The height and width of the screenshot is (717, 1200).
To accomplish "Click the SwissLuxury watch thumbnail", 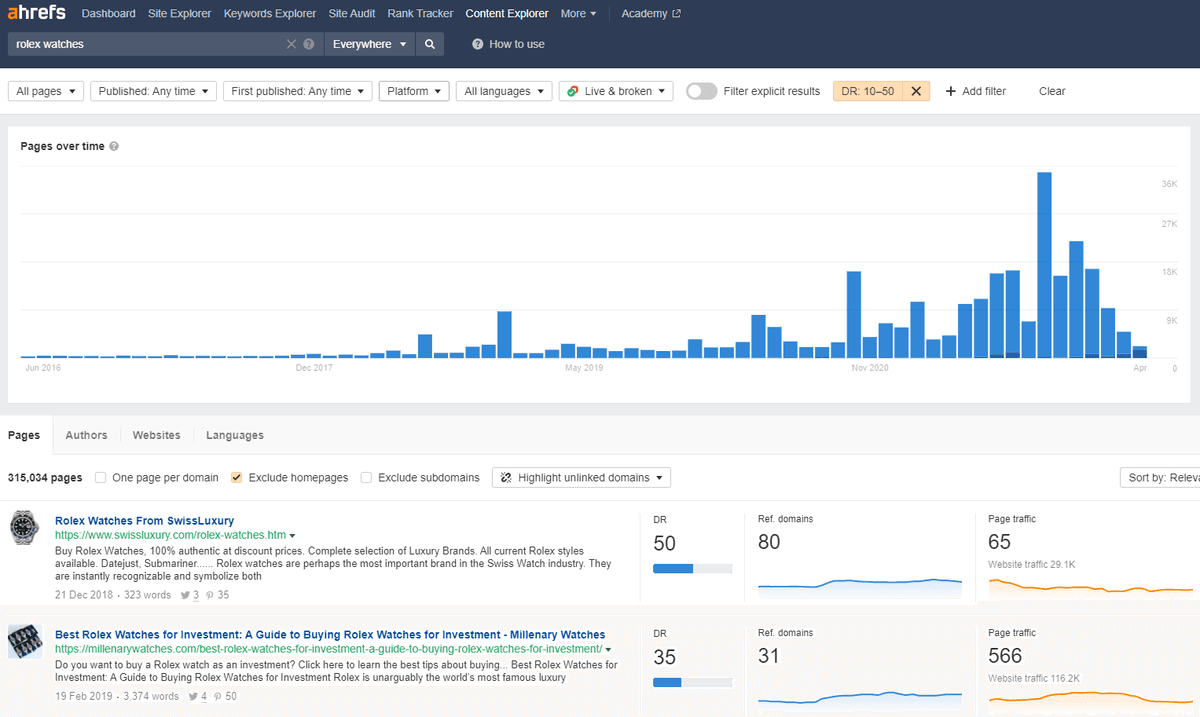I will (x=24, y=528).
